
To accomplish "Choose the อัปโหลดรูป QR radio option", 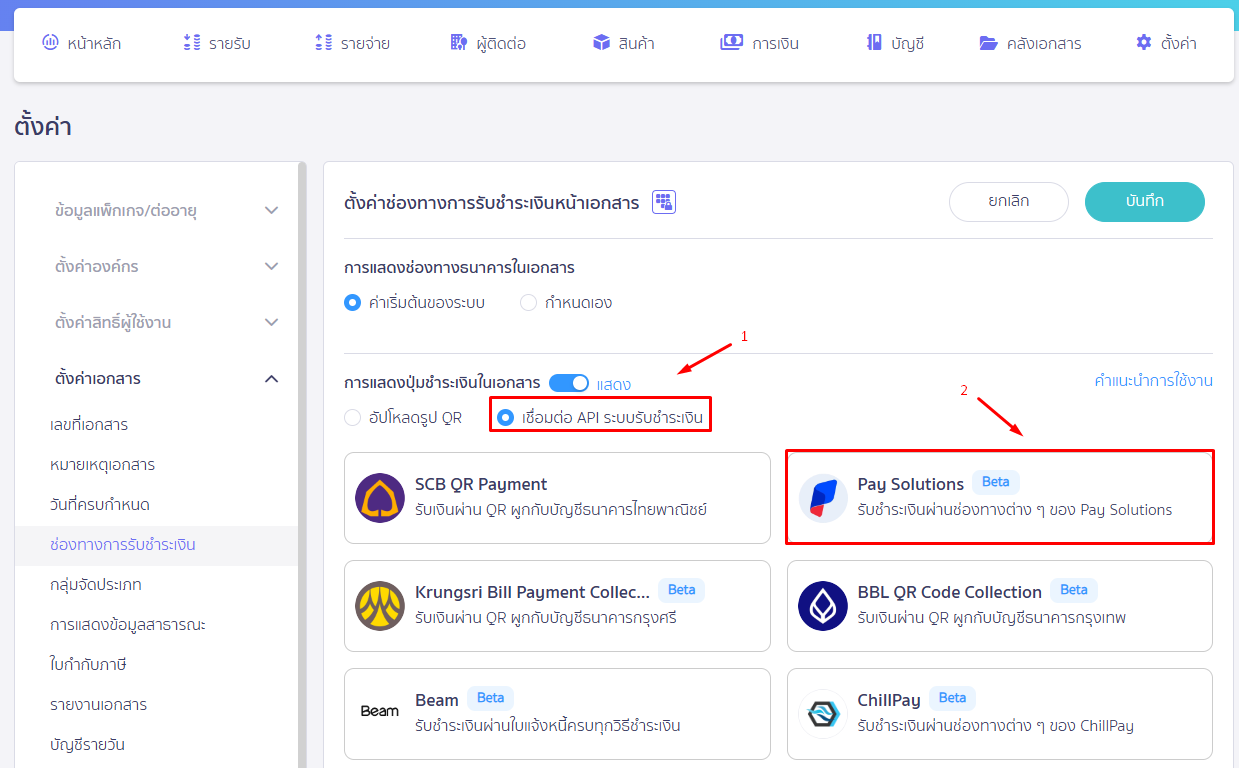I will click(352, 417).
